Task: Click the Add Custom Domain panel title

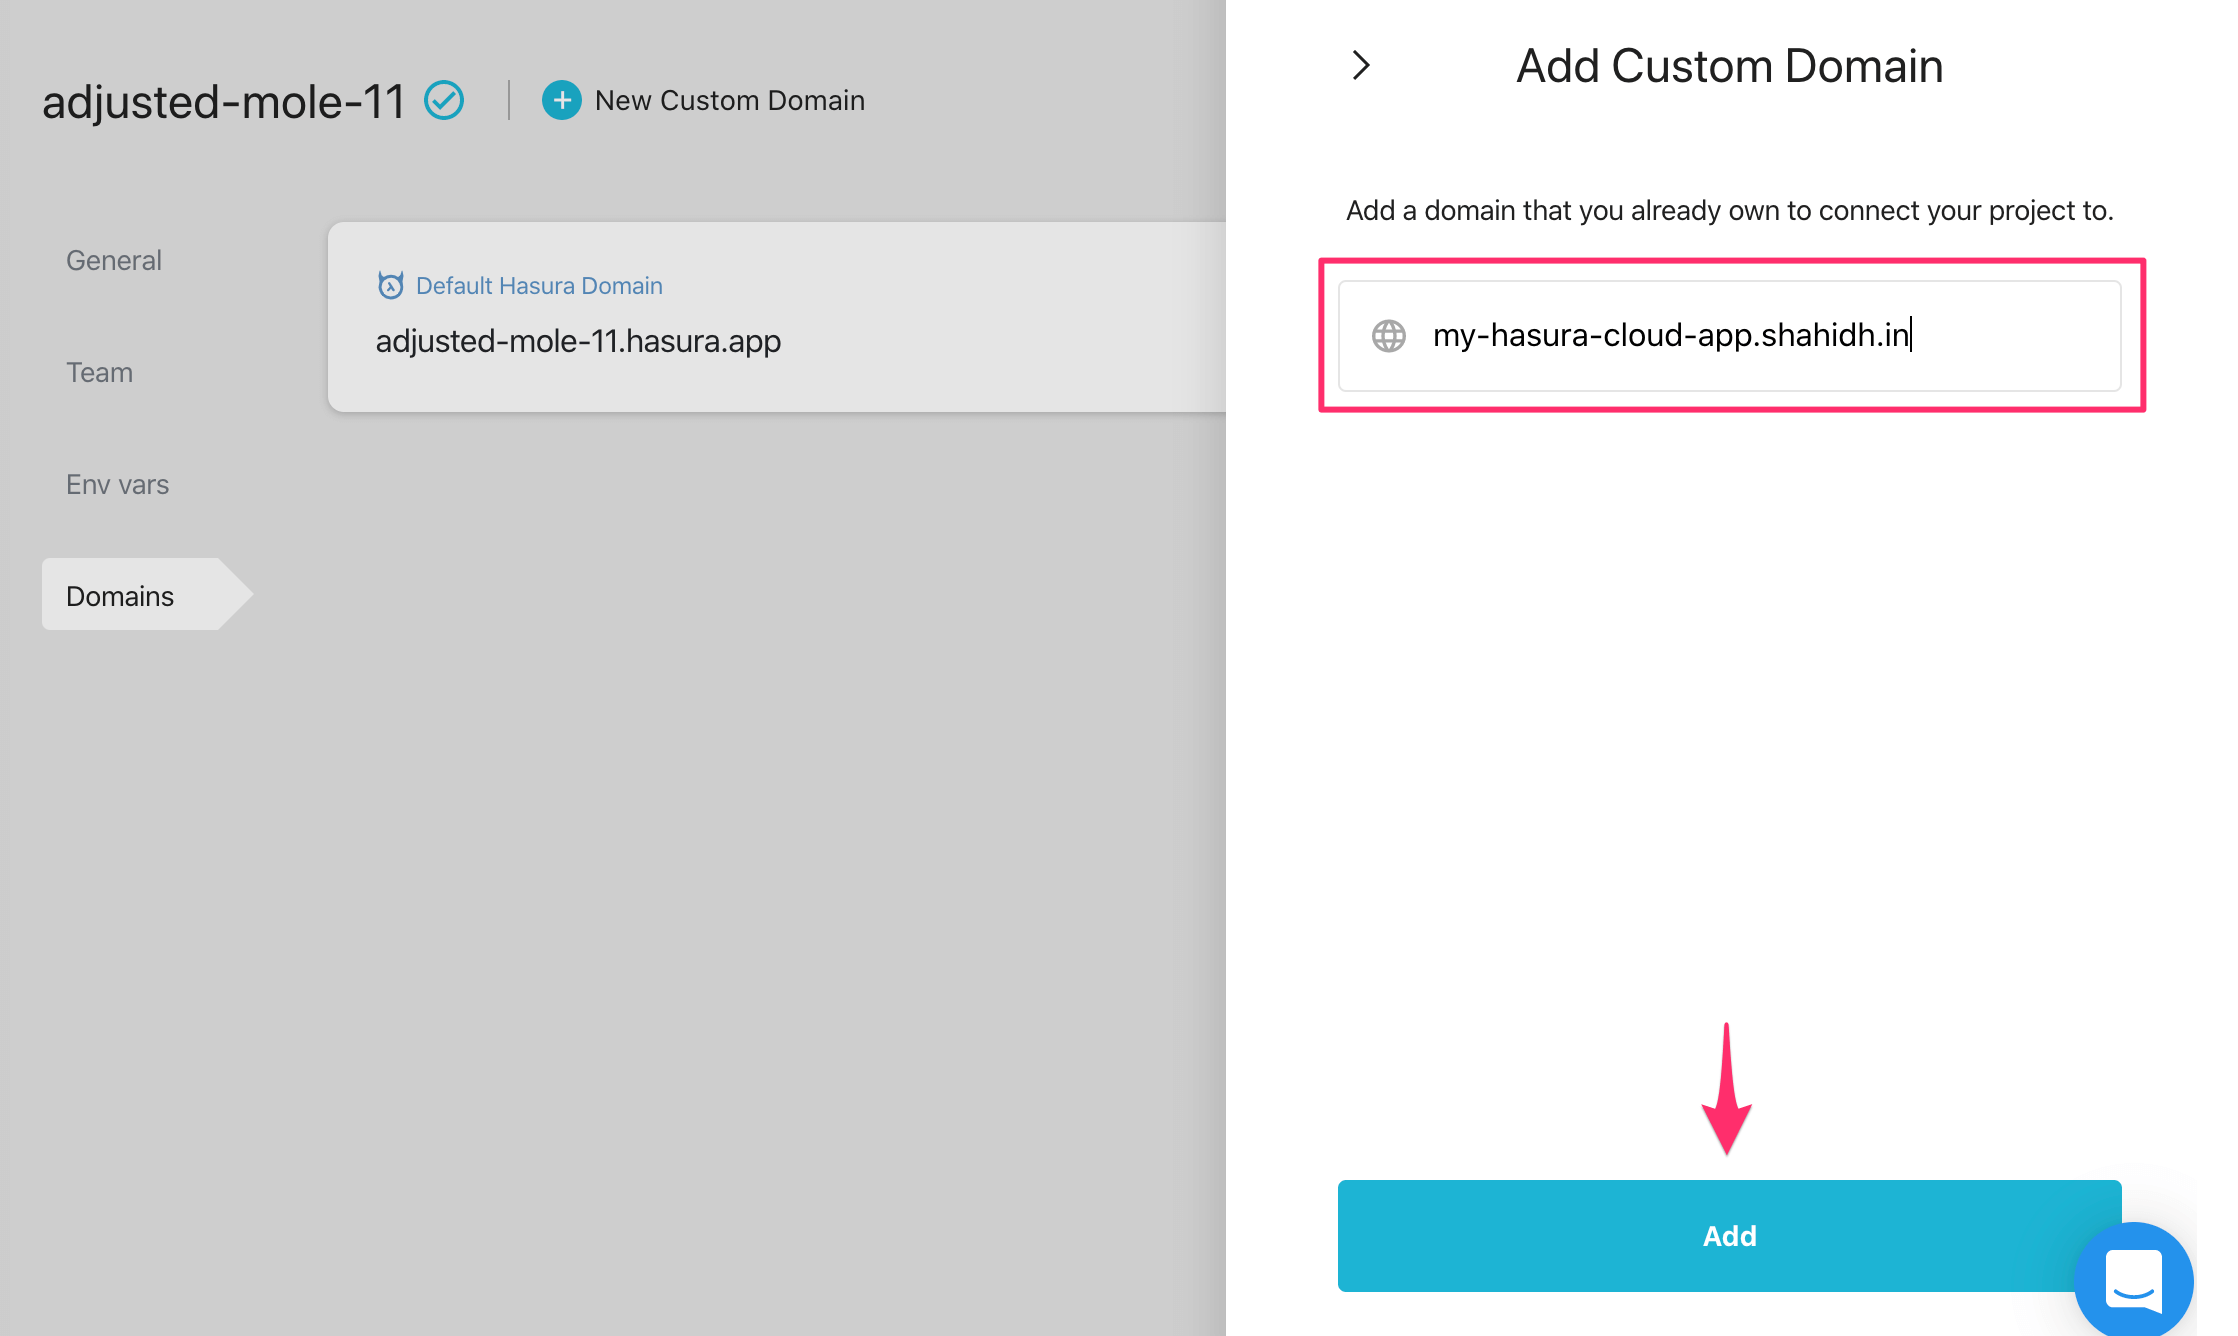Action: 1729,66
